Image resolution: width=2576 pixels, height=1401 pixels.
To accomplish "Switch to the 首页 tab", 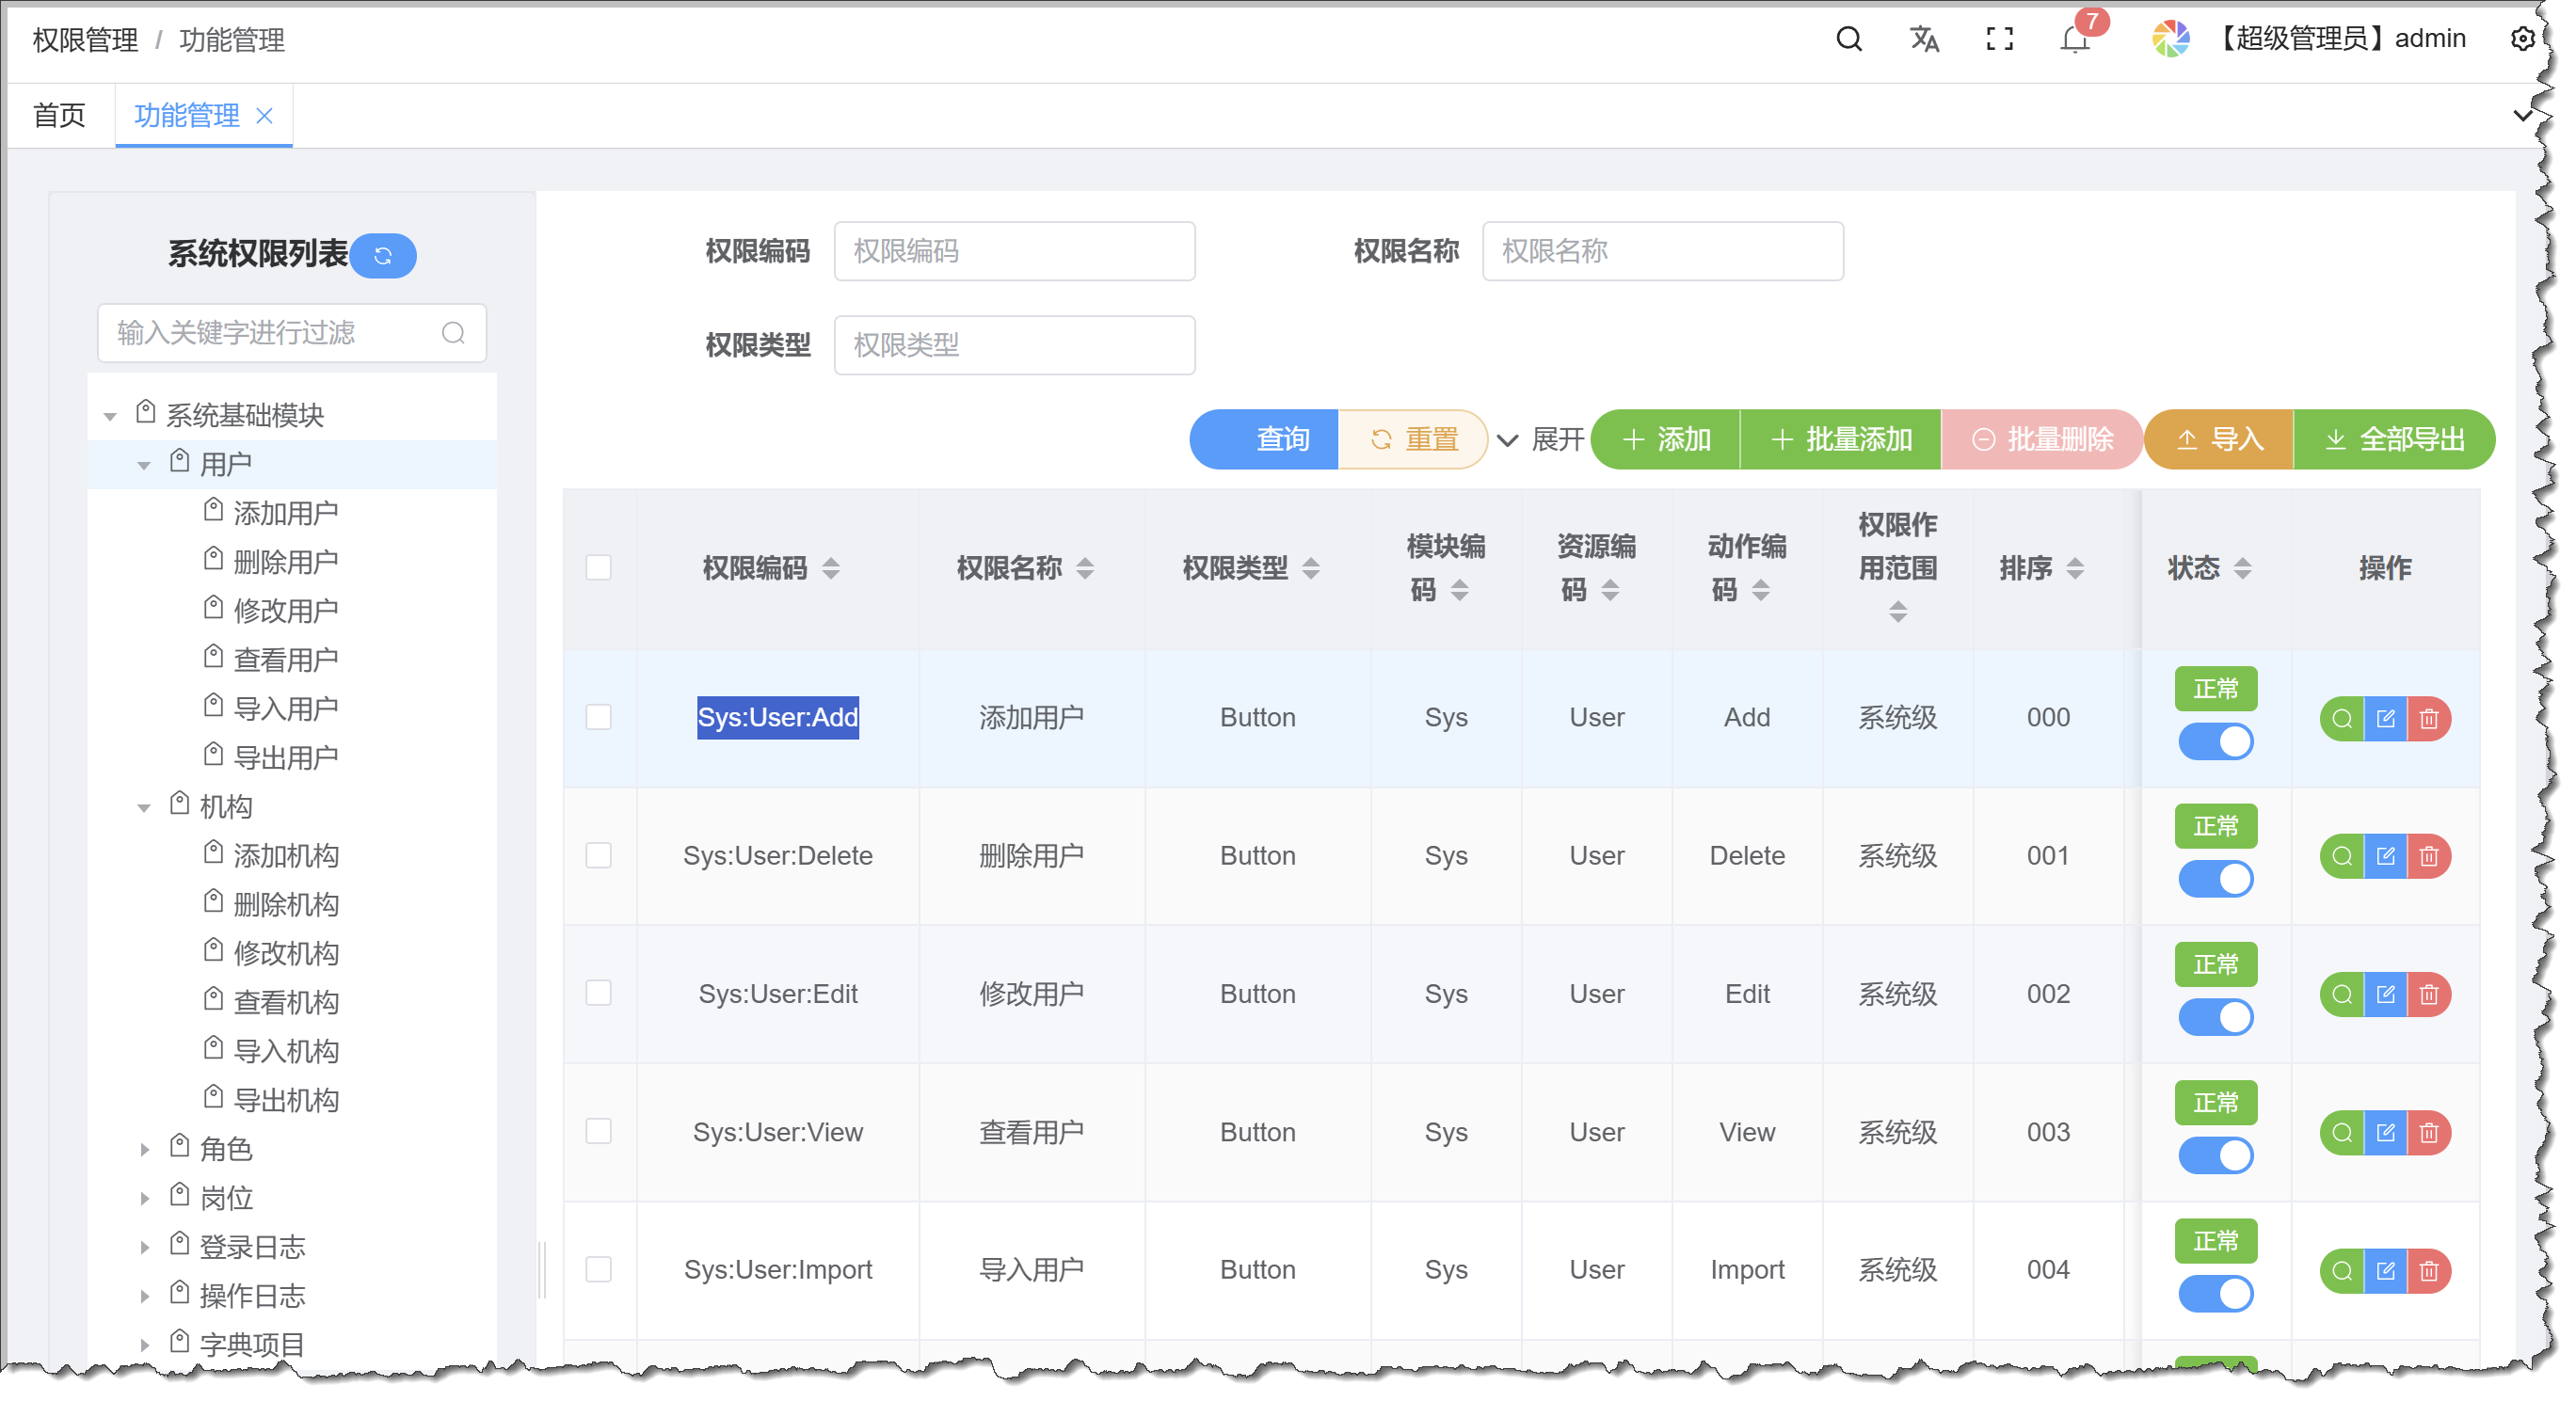I will [59, 116].
